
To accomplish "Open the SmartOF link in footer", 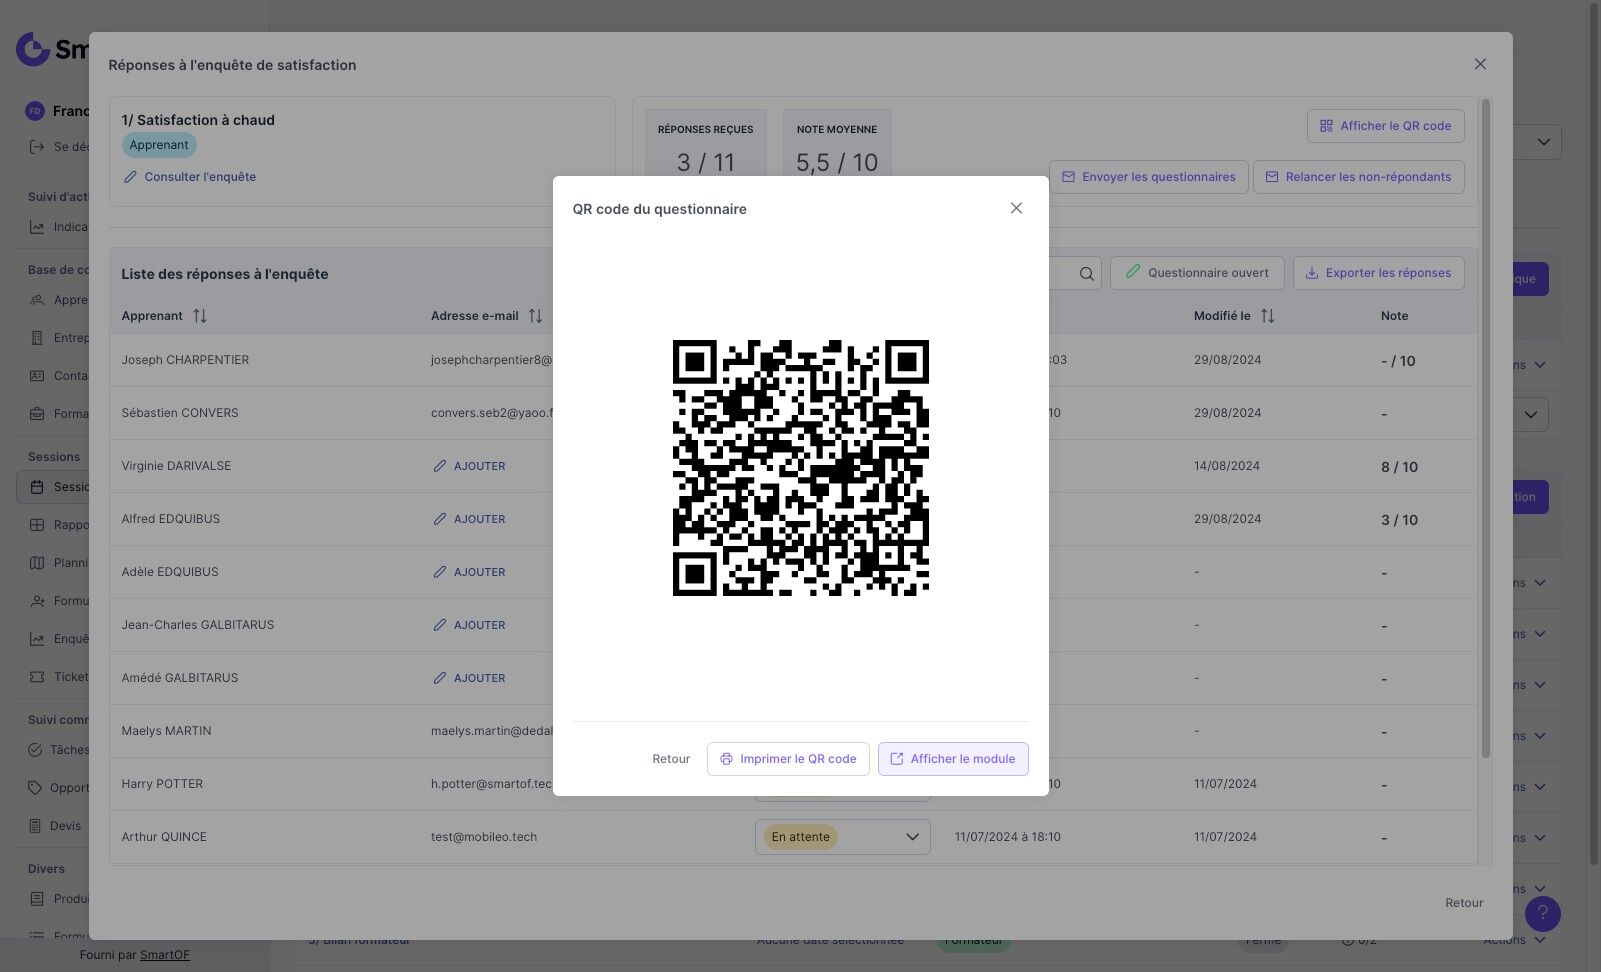I will coord(165,955).
